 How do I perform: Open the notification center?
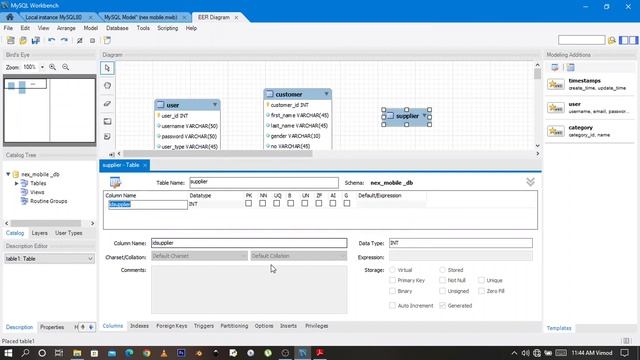(x=624, y=353)
